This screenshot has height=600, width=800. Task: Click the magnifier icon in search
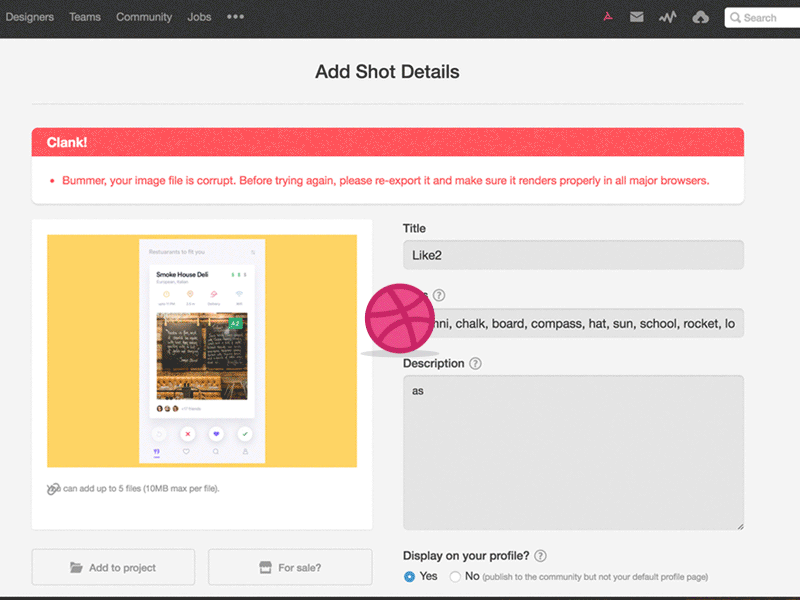(x=735, y=18)
